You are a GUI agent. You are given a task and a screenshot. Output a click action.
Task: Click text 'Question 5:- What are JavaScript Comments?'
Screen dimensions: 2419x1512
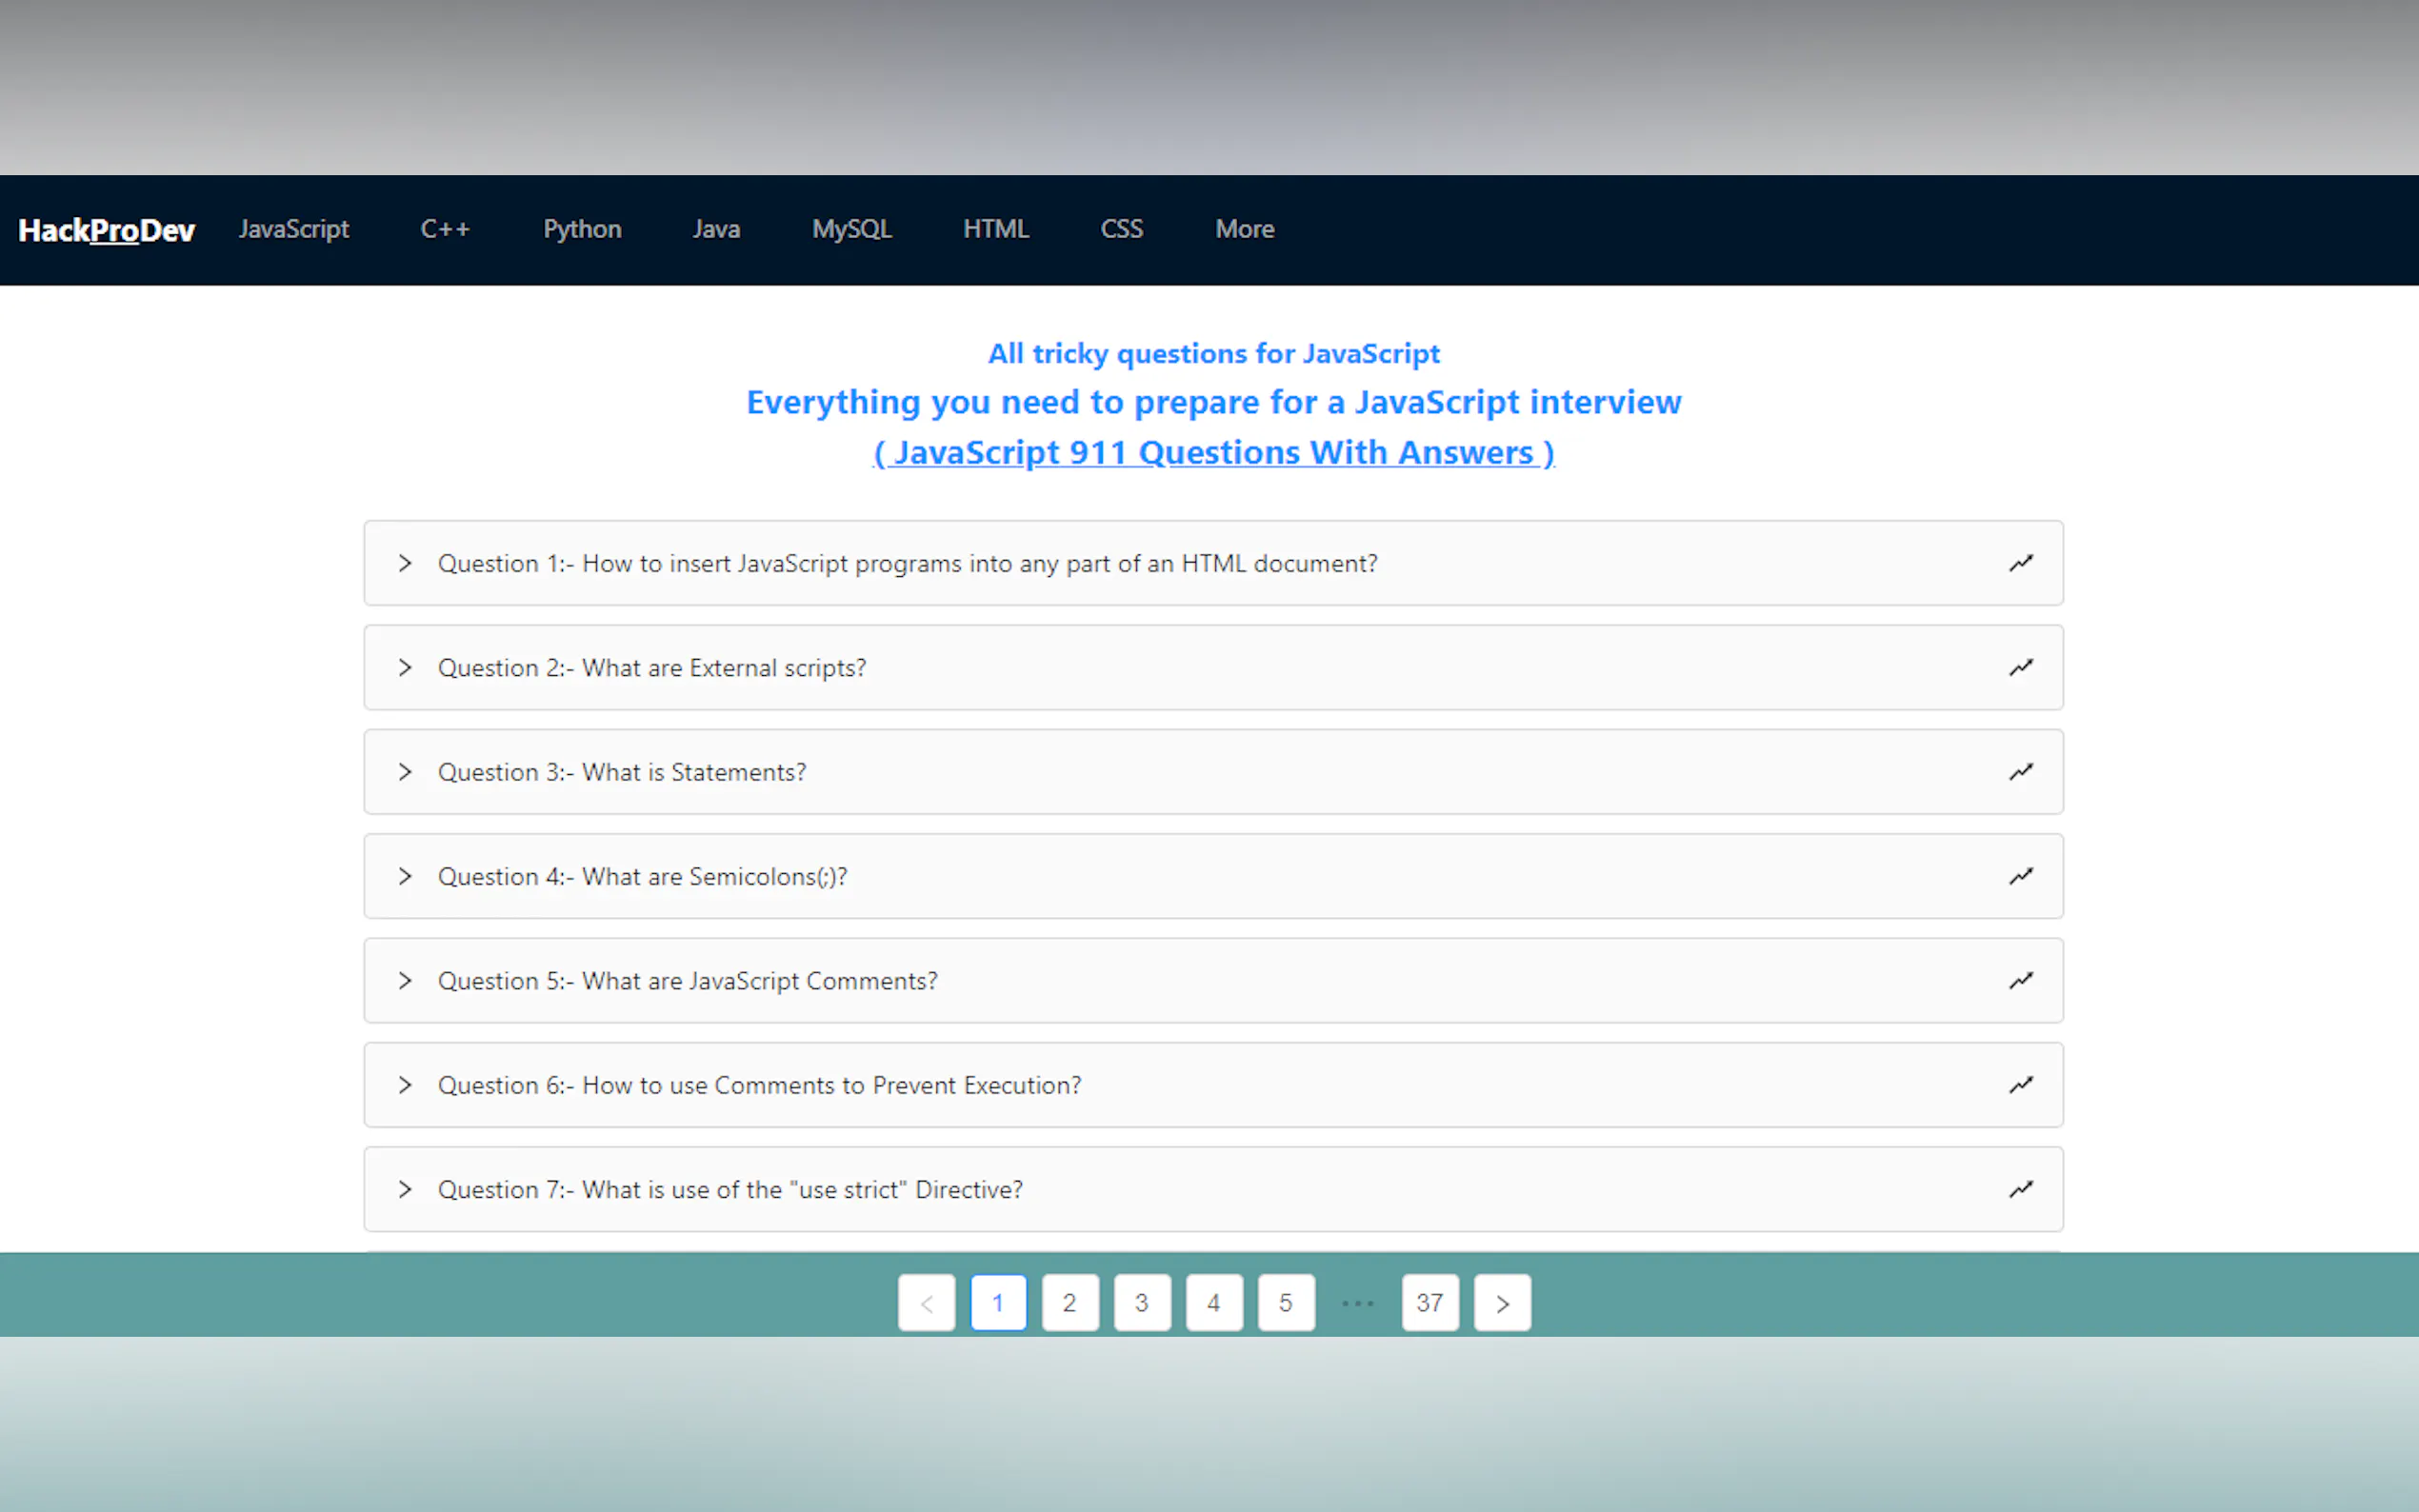688,981
